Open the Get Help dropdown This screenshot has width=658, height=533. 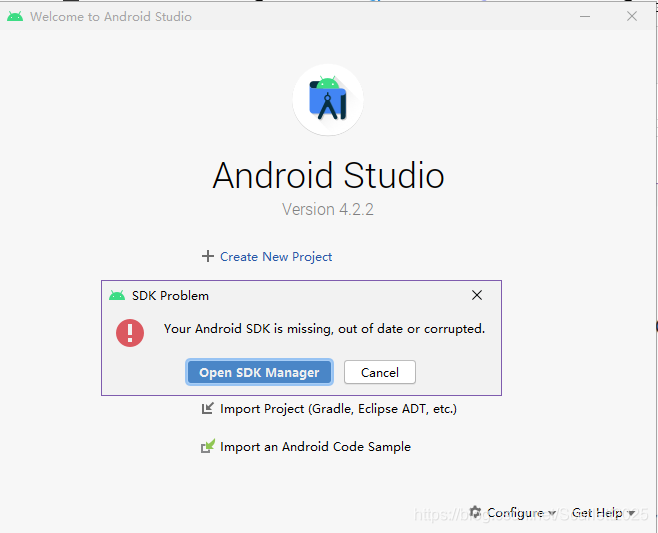tap(603, 513)
